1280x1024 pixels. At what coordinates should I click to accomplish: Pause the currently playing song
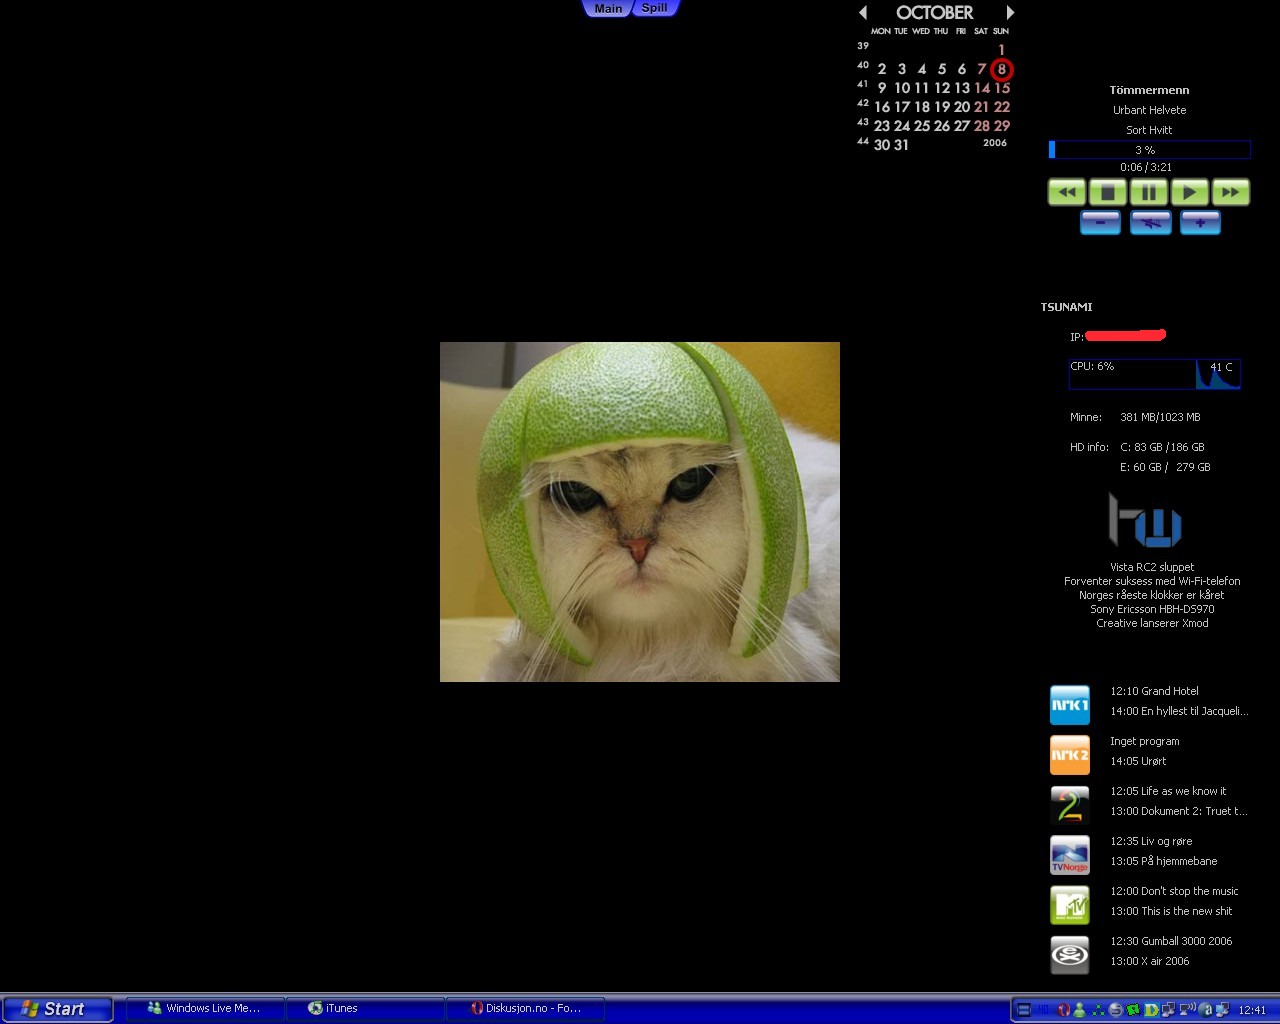point(1148,192)
